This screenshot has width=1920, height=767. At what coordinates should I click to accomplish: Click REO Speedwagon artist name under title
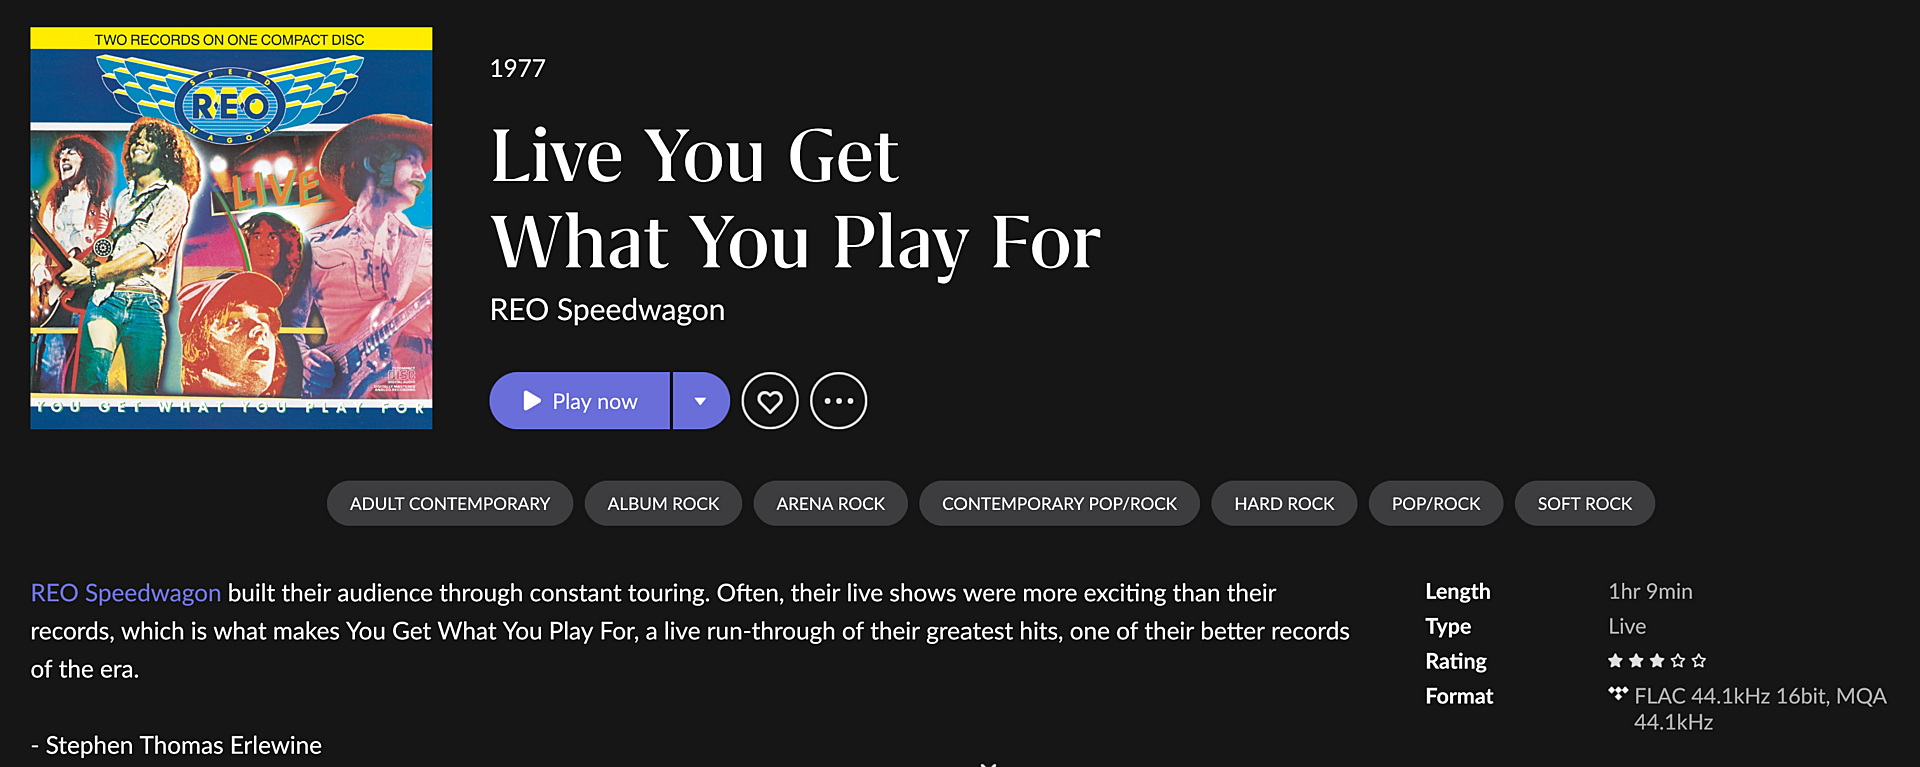click(607, 310)
